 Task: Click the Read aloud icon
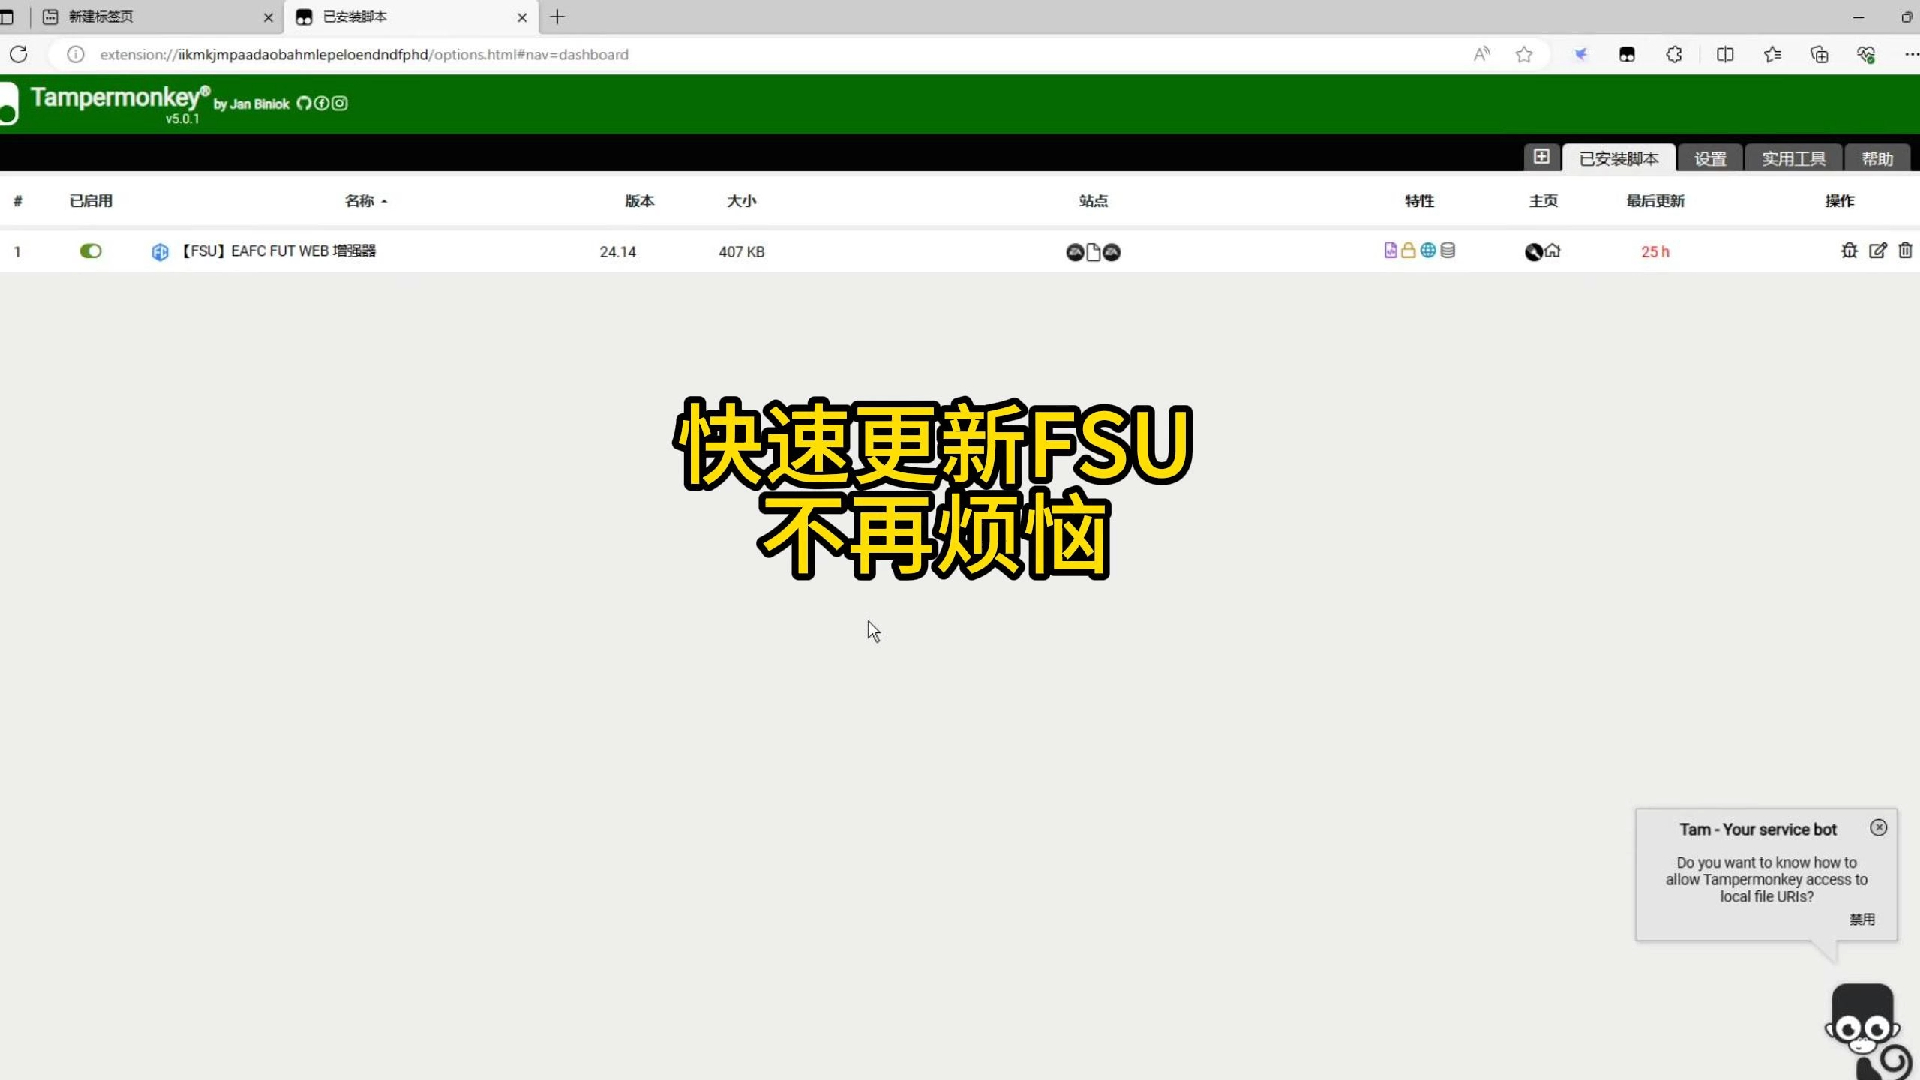[1482, 54]
